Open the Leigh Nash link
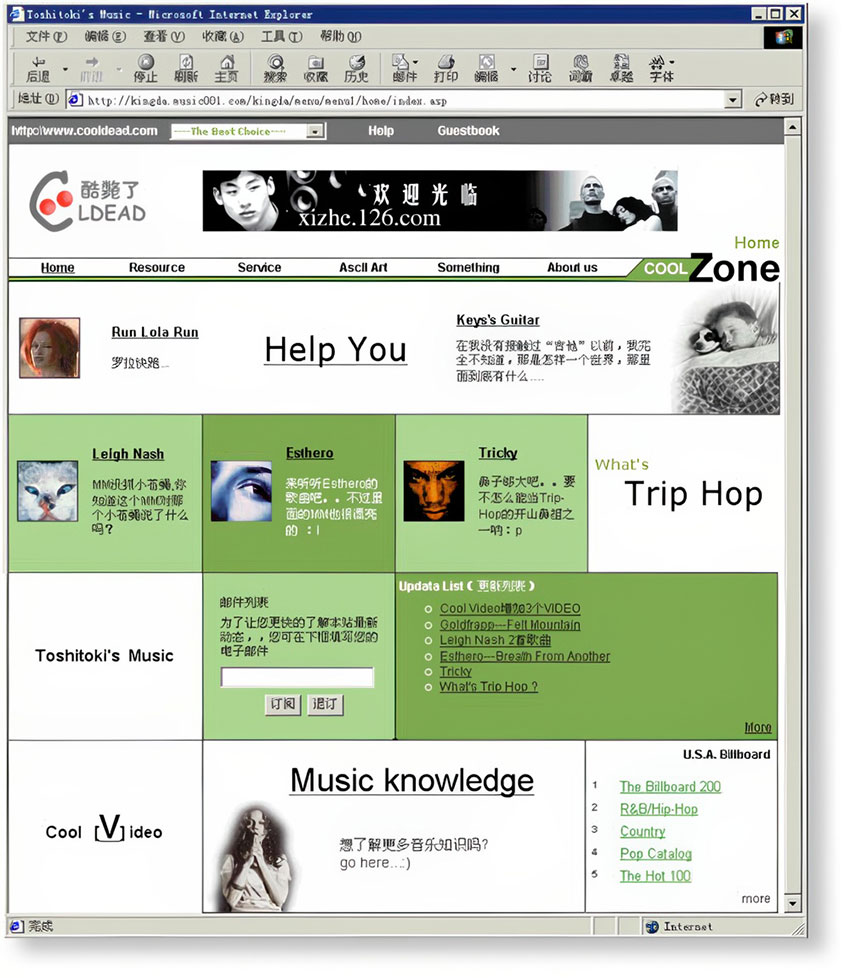Image resolution: width=850 pixels, height=978 pixels. tap(128, 454)
